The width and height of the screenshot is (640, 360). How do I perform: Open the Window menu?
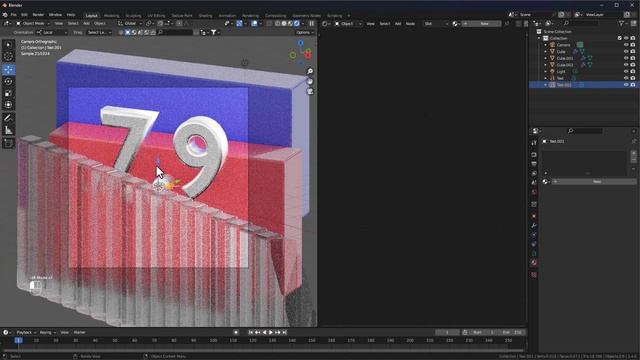pyautogui.click(x=55, y=15)
